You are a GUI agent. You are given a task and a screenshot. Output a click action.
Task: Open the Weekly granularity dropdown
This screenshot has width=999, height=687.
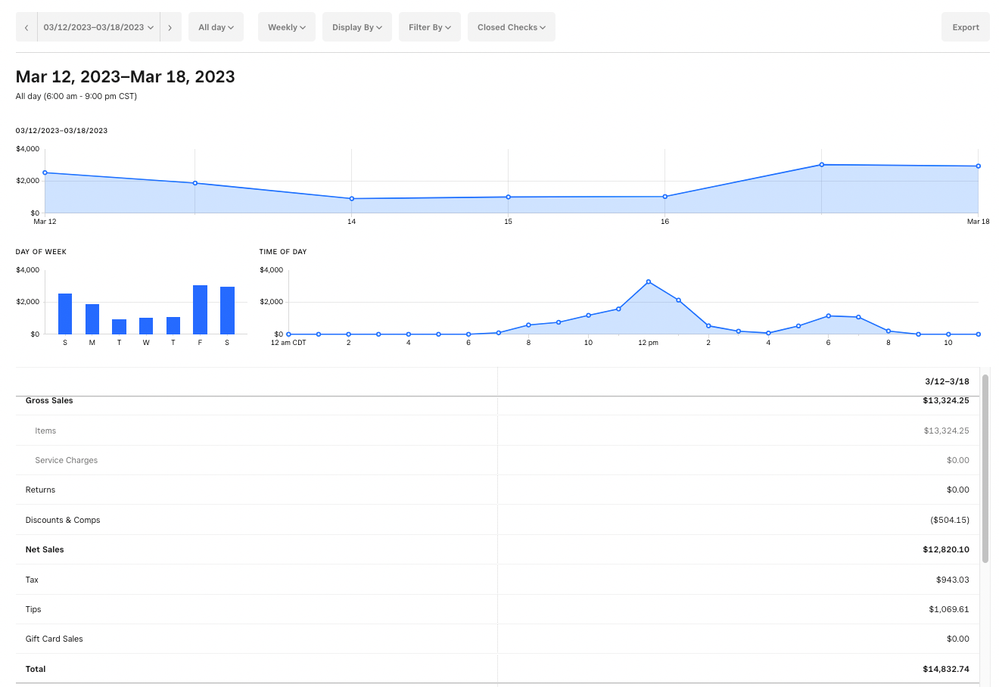coord(286,27)
